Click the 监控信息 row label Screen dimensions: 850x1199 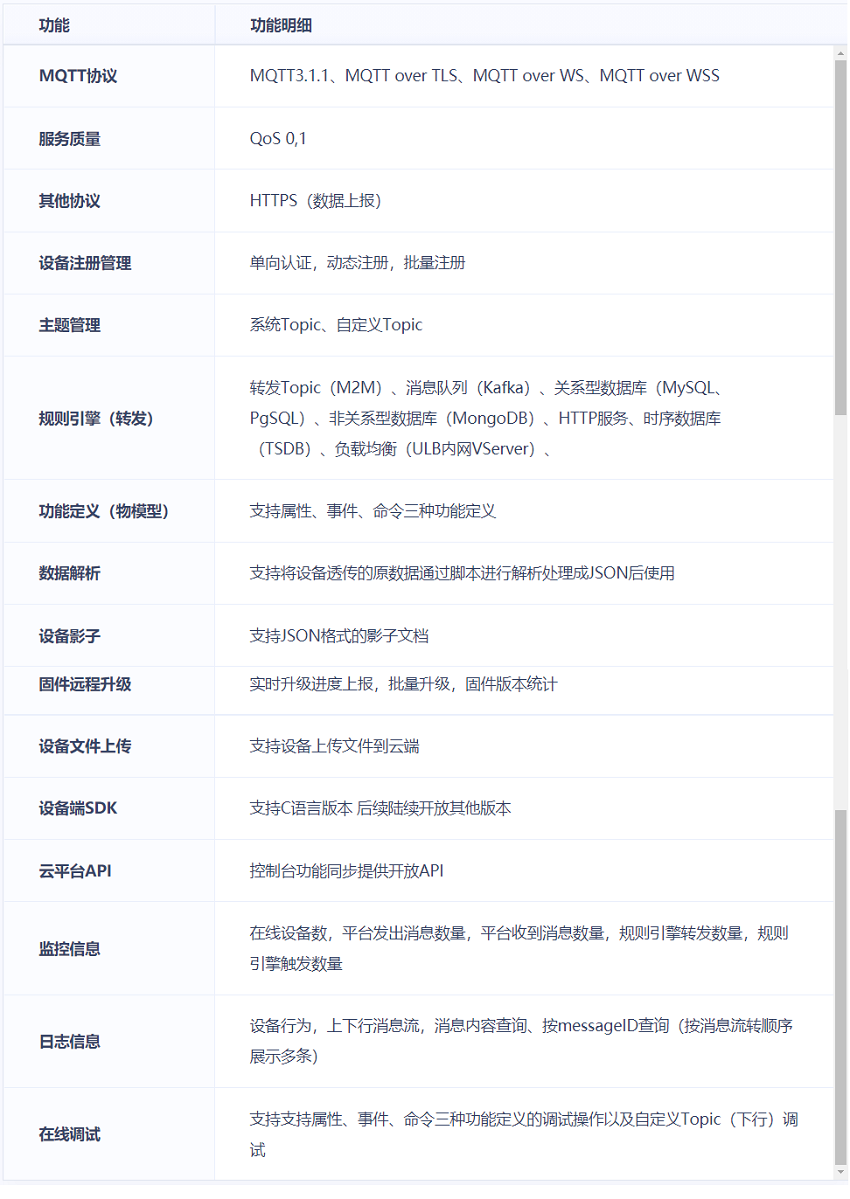pyautogui.click(x=70, y=949)
